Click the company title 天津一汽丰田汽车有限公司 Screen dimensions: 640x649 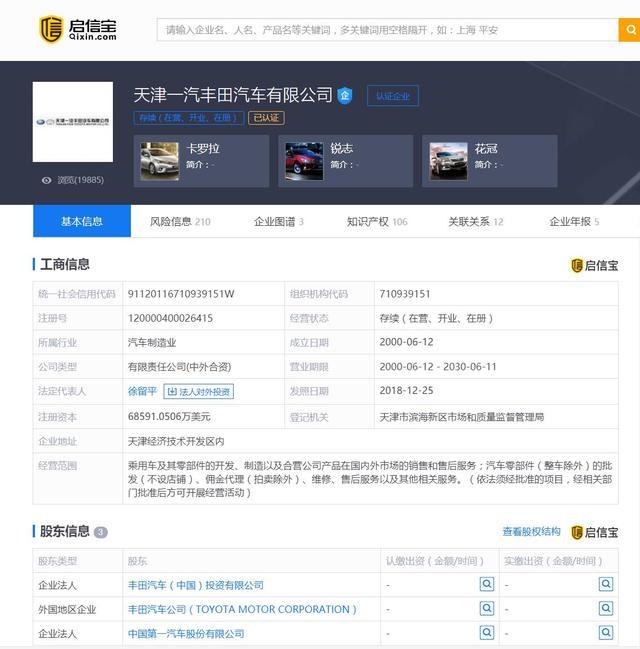click(x=233, y=95)
